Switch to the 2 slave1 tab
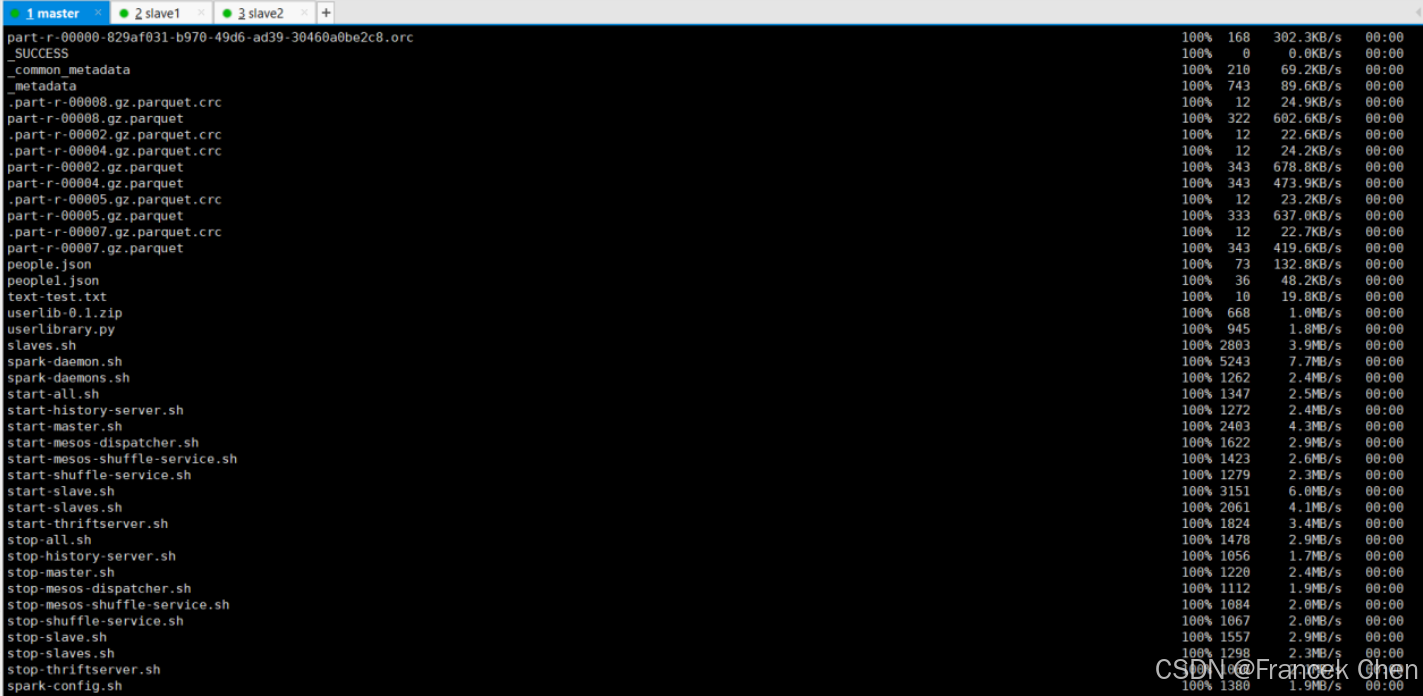Screen dimensions: 1423x696 (x=157, y=13)
